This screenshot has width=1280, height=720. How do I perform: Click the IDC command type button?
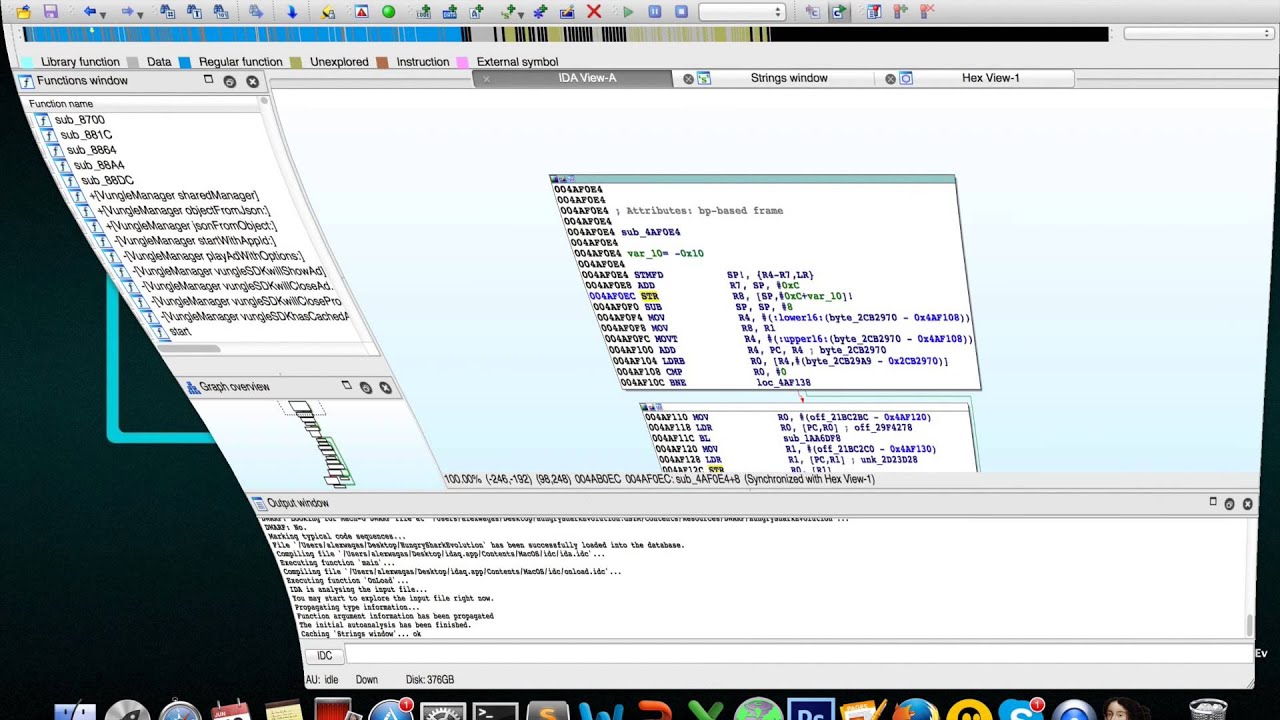[324, 656]
